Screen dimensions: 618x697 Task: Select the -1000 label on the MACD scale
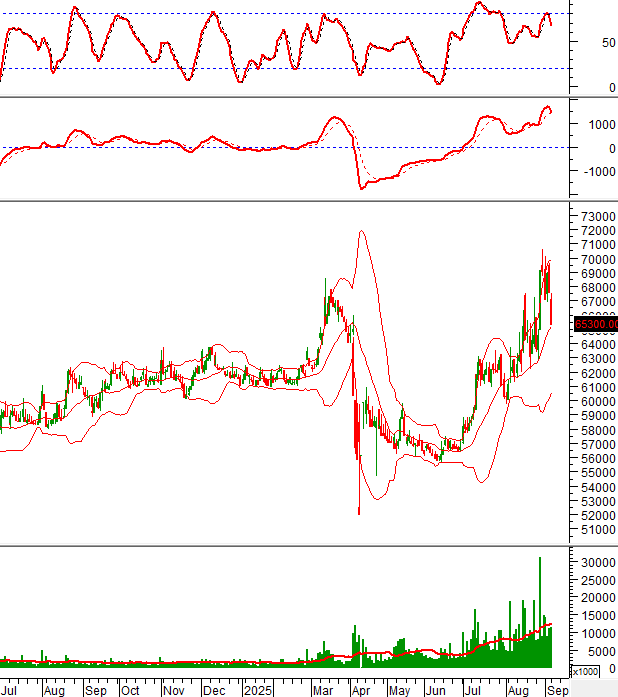[x=597, y=171]
